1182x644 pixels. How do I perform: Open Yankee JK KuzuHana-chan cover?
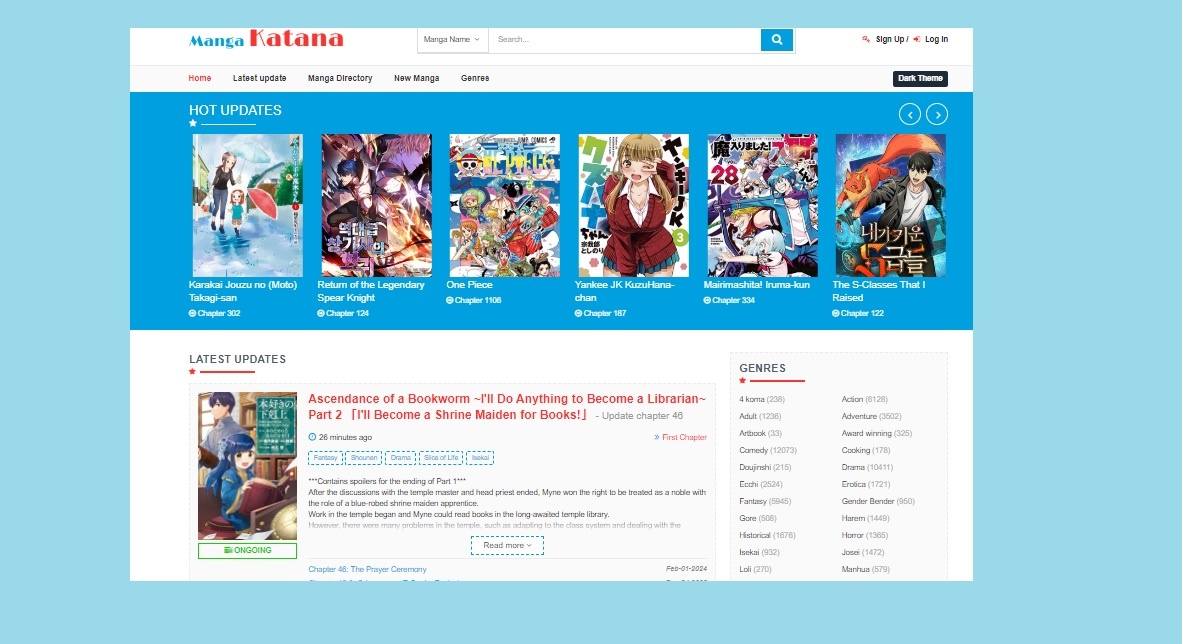click(633, 205)
